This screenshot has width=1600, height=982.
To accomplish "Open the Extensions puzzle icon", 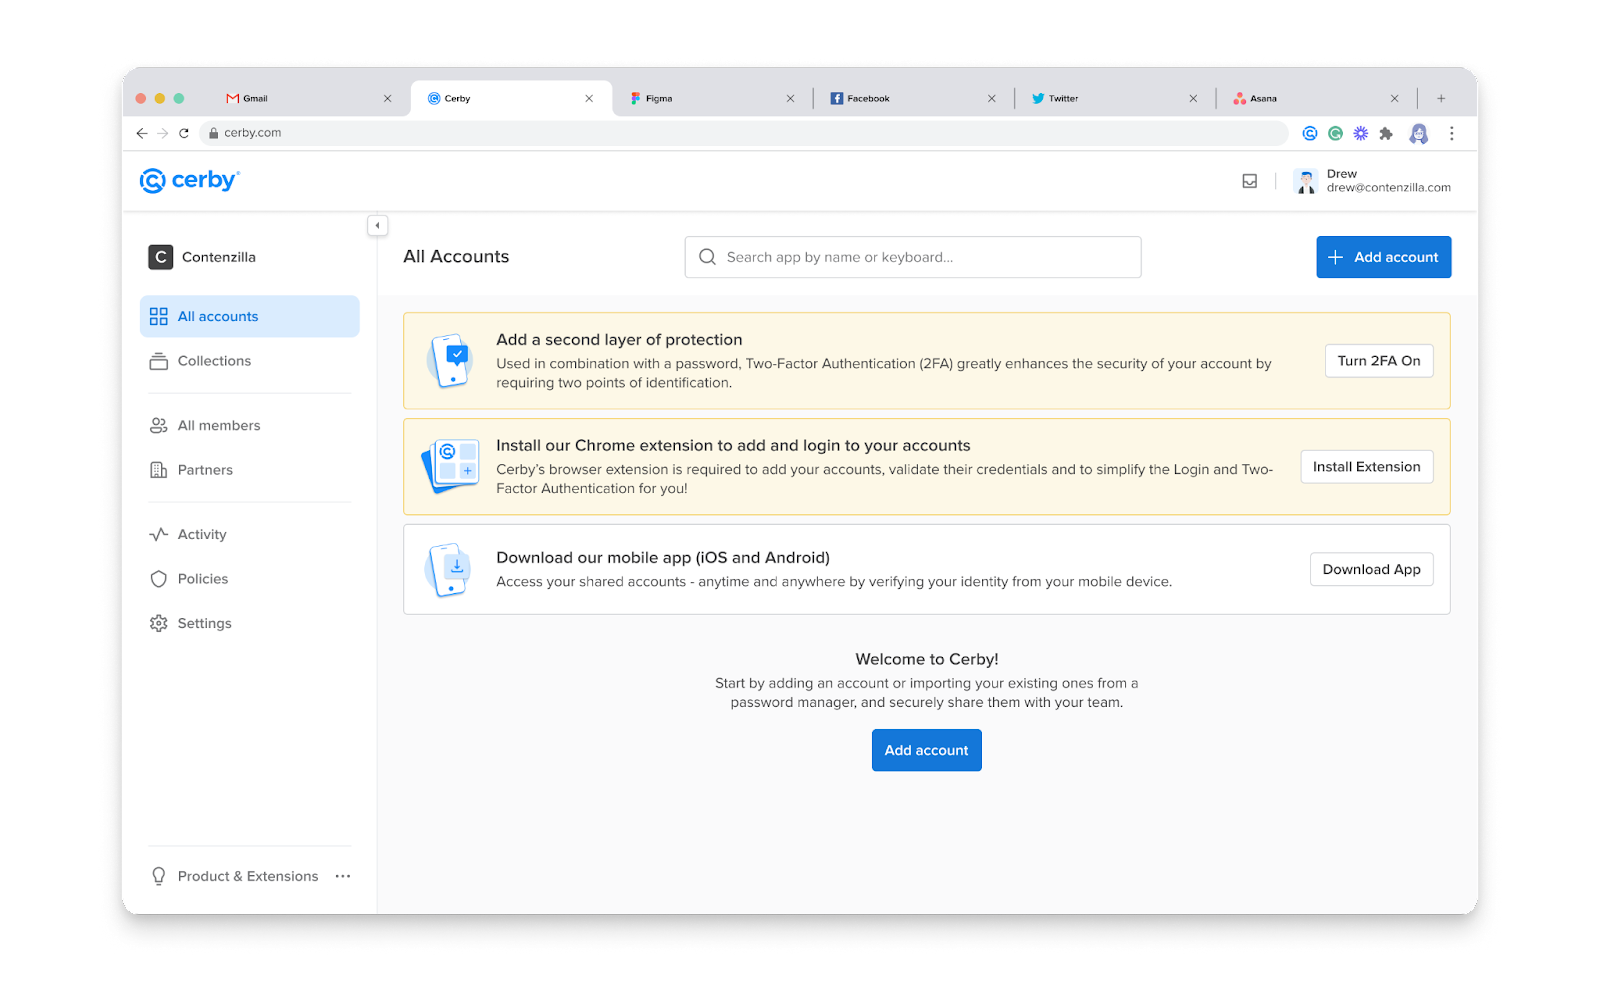I will click(1386, 133).
